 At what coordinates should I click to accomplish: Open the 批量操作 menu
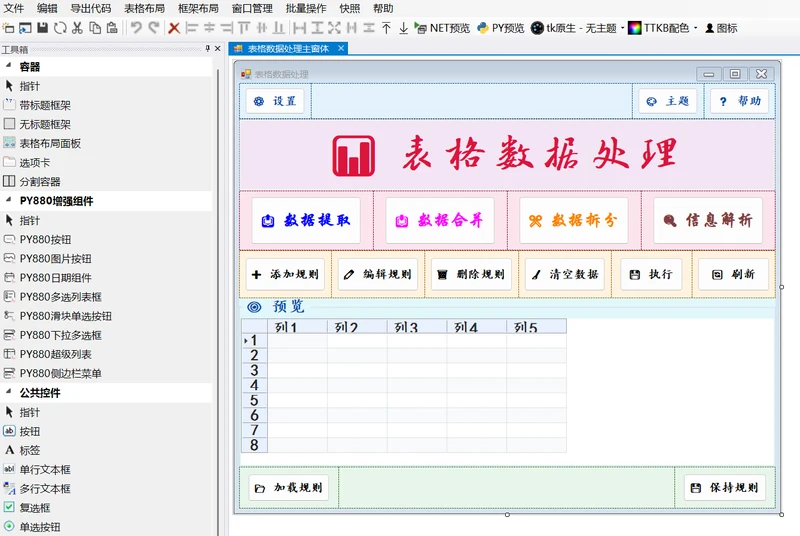pos(306,8)
